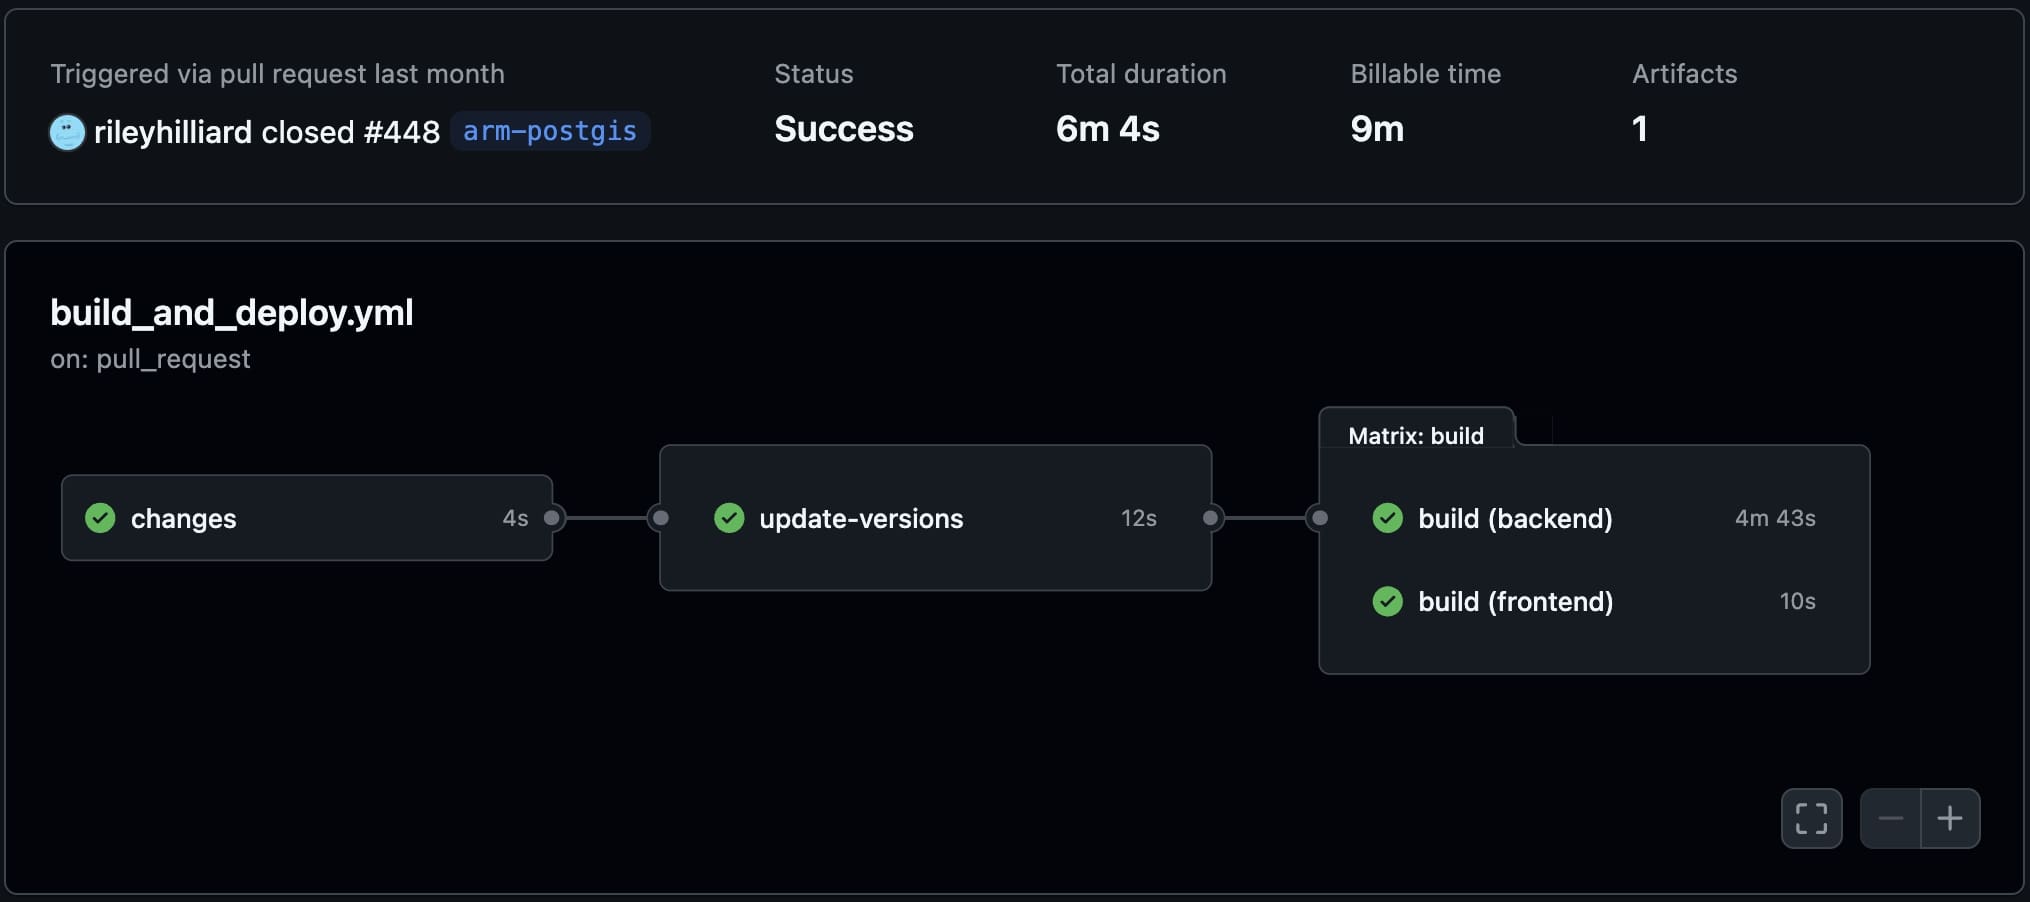Click the Artifacts count of 1
The height and width of the screenshot is (902, 2030).
point(1640,128)
